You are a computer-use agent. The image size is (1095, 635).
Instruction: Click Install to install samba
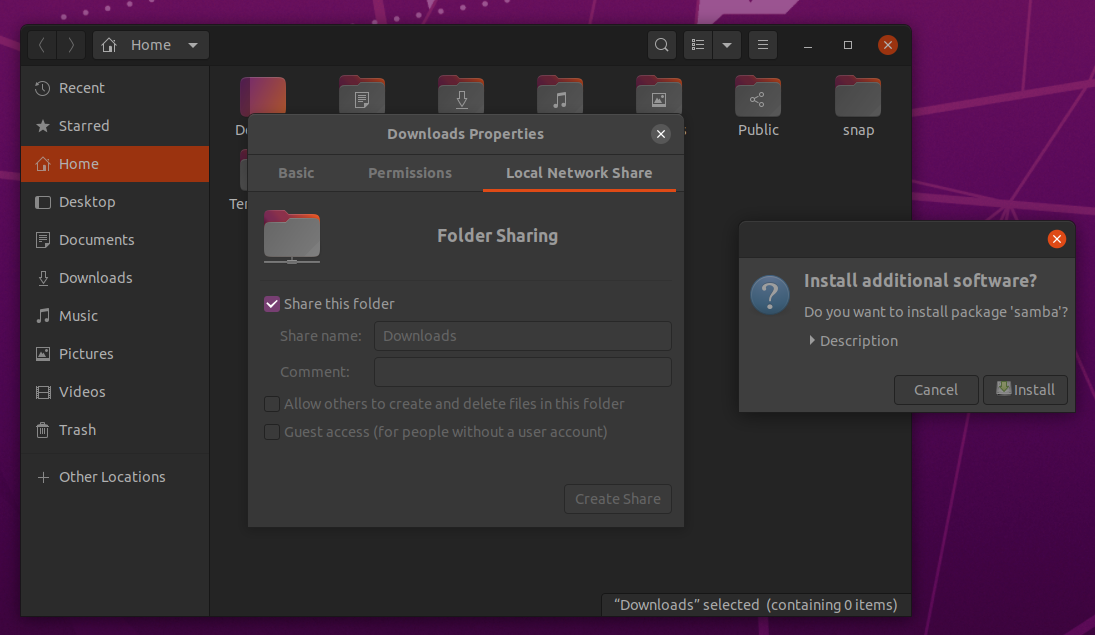[x=1025, y=390]
